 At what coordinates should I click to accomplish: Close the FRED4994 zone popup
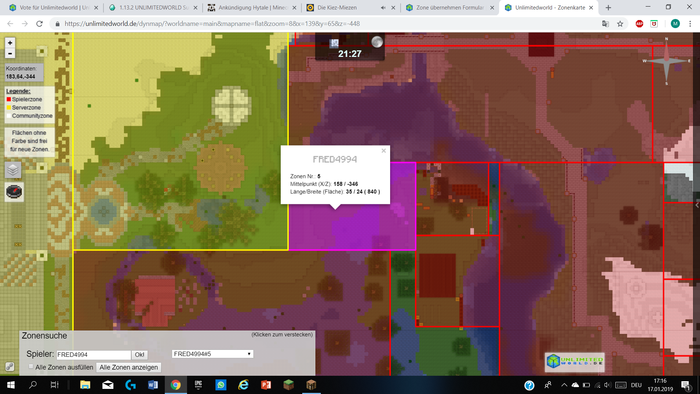[383, 151]
